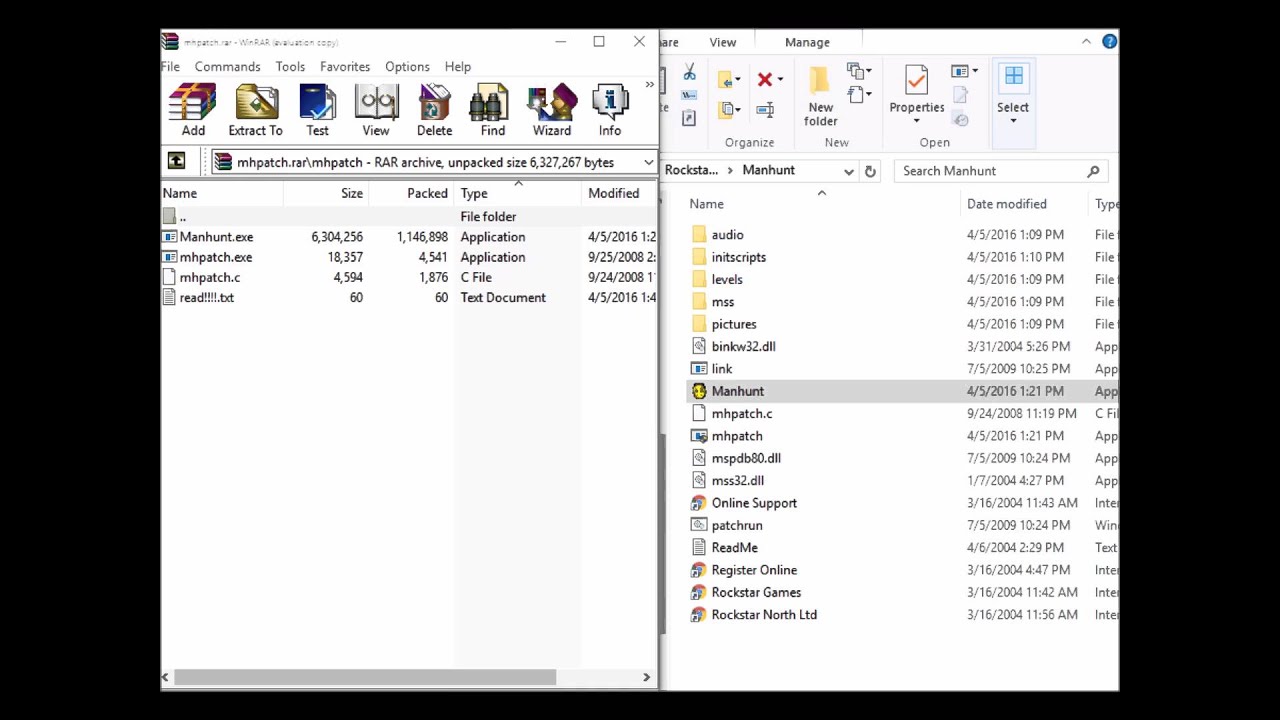The height and width of the screenshot is (720, 1280).
Task: Open Properties of selected file
Action: coord(916,90)
